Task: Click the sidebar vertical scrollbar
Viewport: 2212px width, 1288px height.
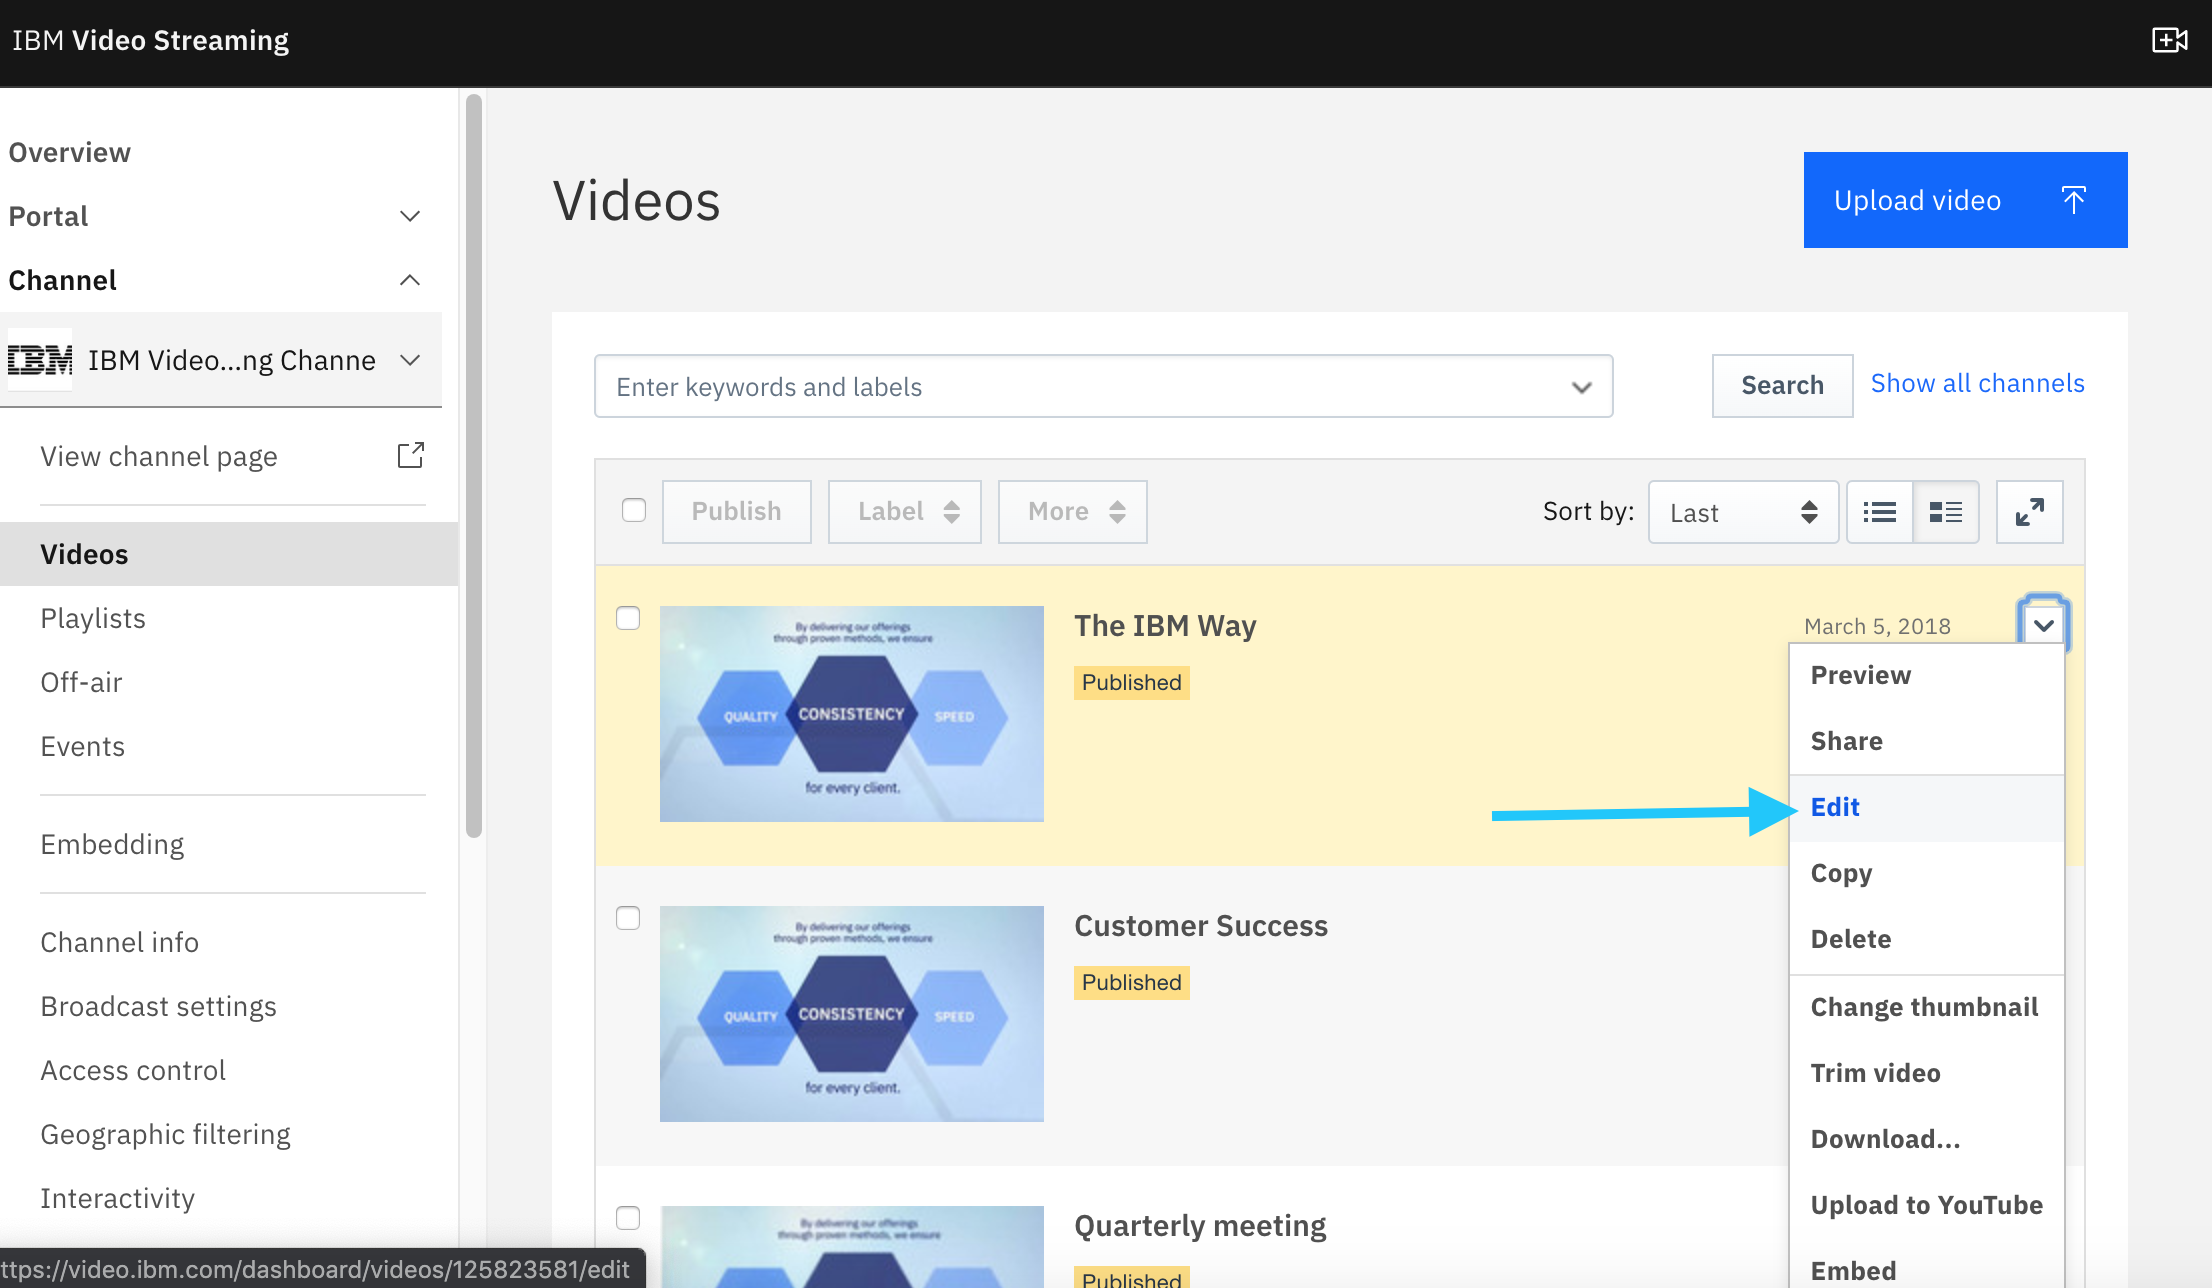Action: click(474, 466)
